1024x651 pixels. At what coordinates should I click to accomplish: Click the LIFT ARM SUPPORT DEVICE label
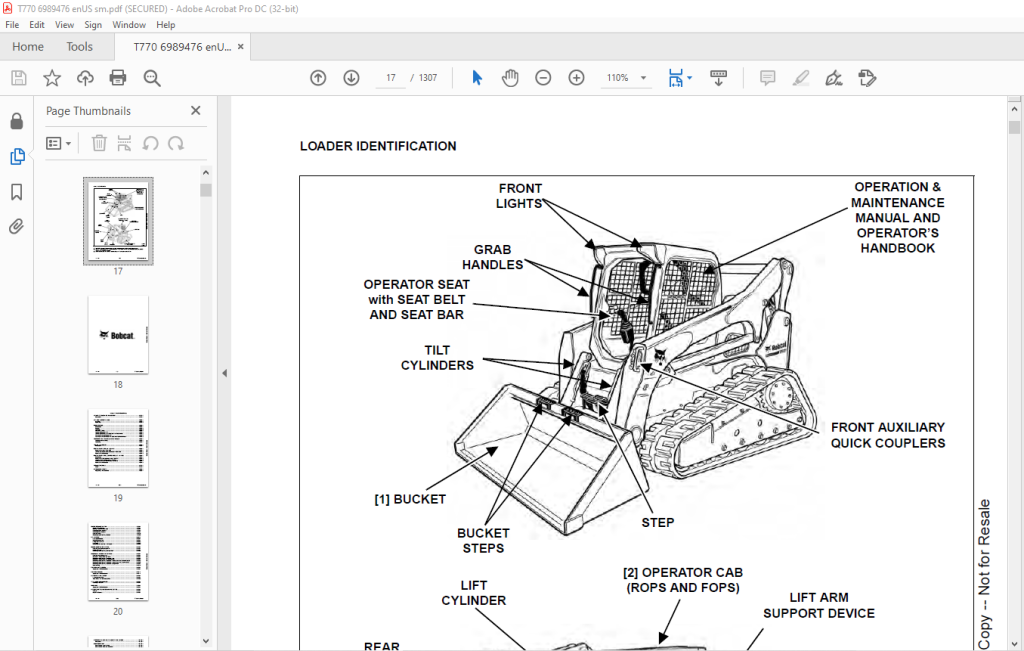[x=819, y=605]
